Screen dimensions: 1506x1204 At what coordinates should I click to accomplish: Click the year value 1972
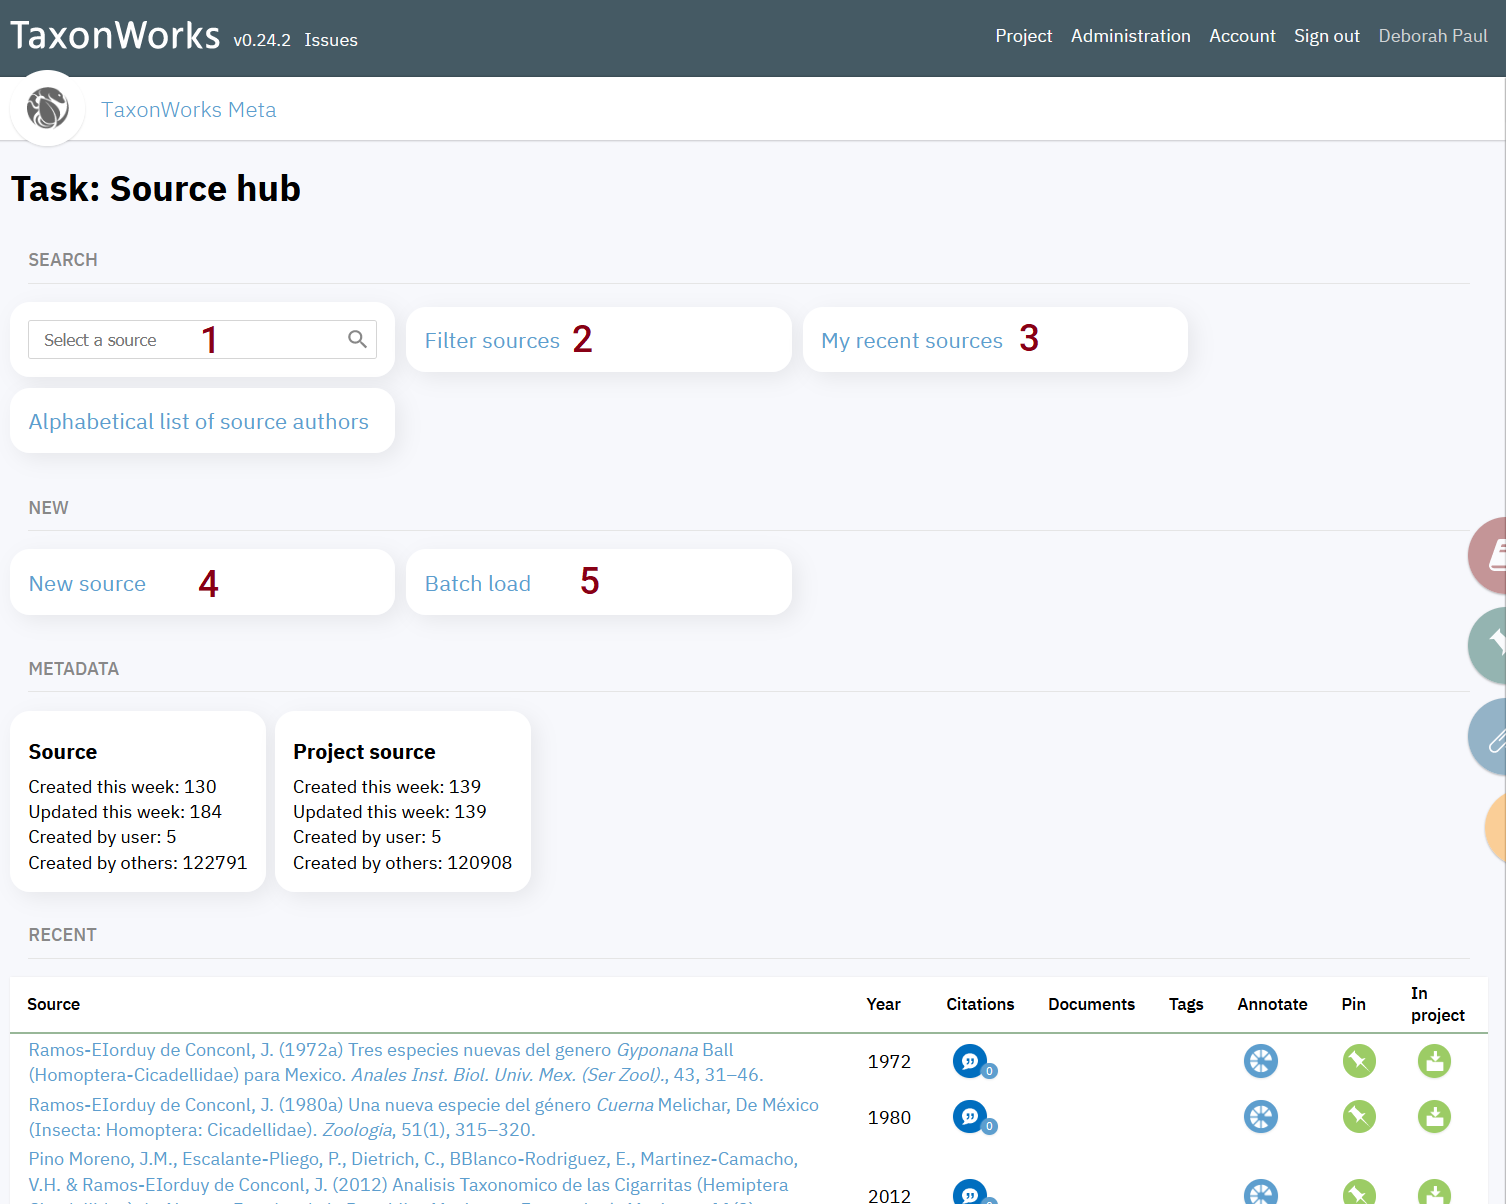[889, 1061]
